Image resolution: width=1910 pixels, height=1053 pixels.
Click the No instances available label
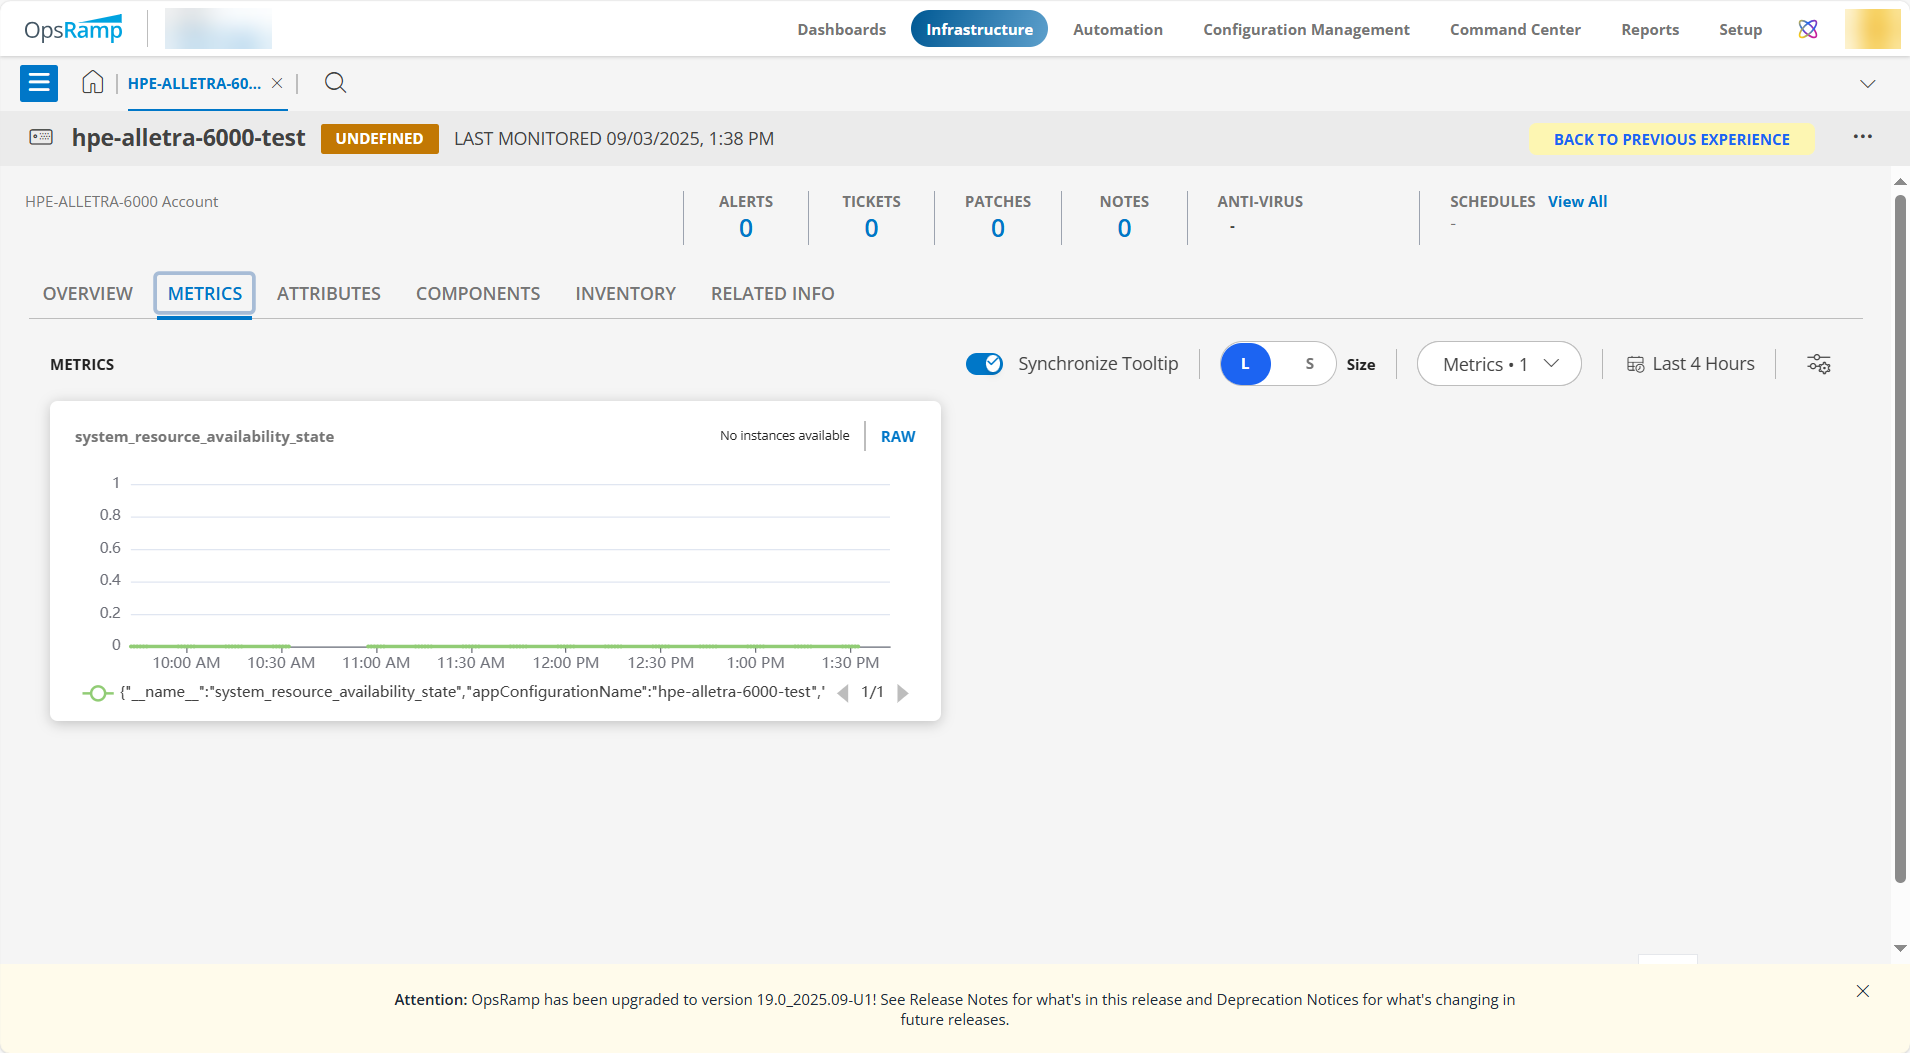(x=785, y=435)
